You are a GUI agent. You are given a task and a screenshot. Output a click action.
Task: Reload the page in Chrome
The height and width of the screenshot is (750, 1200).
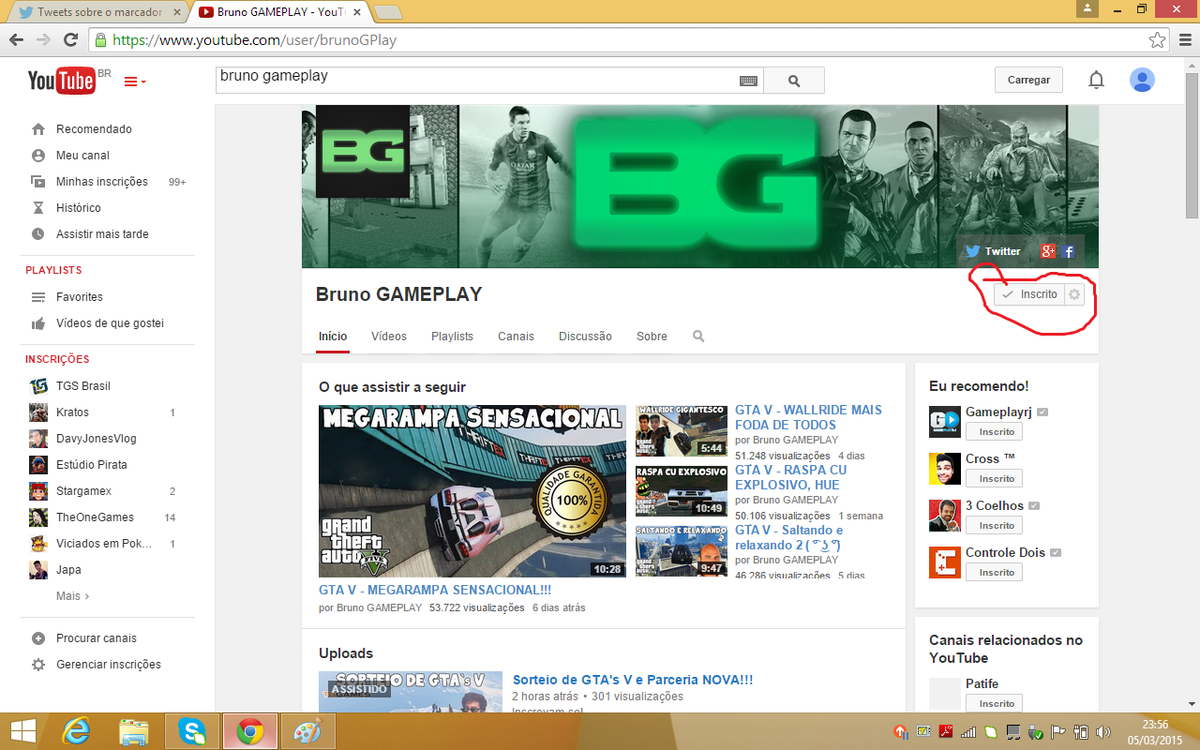pos(71,40)
